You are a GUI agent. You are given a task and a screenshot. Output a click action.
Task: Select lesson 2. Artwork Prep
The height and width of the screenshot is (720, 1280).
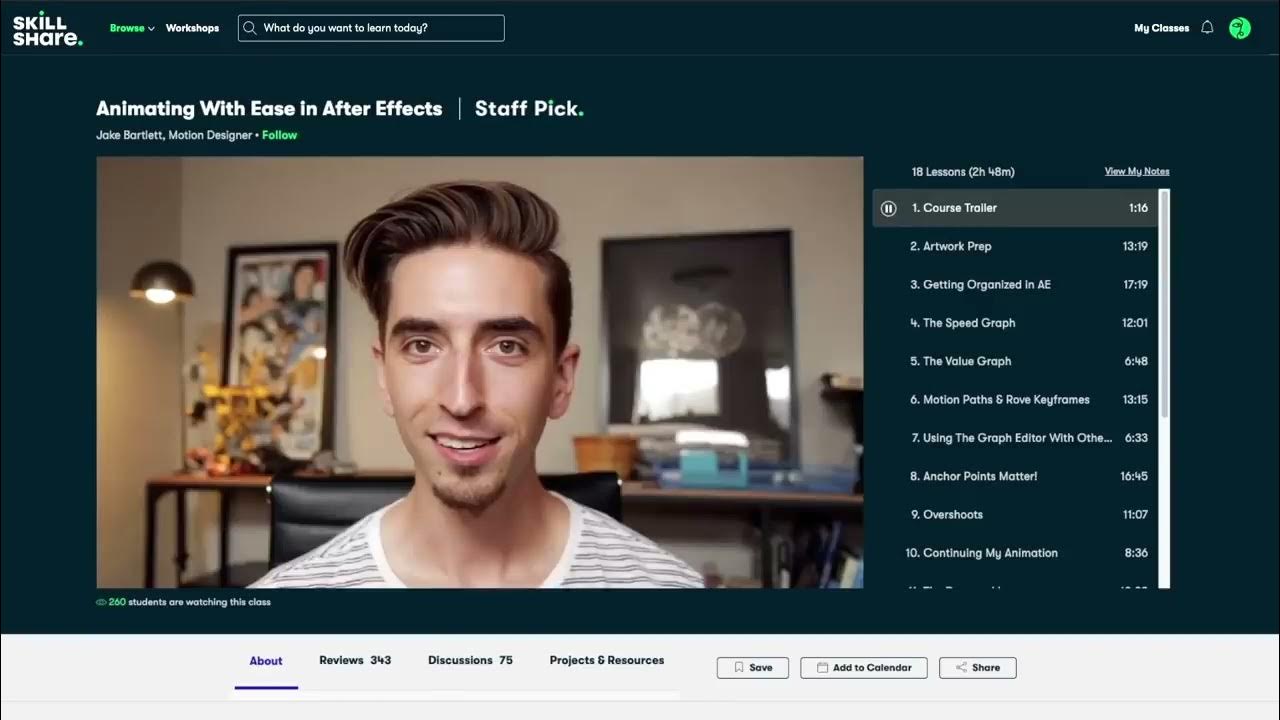tap(1015, 246)
